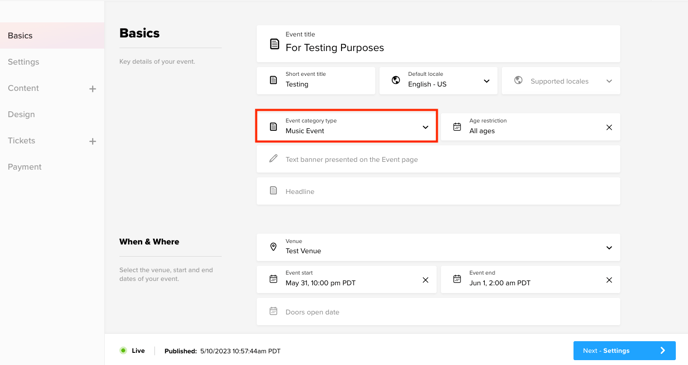This screenshot has width=688, height=365.
Task: Click the calendar icon beside Age restriction
Action: point(457,127)
